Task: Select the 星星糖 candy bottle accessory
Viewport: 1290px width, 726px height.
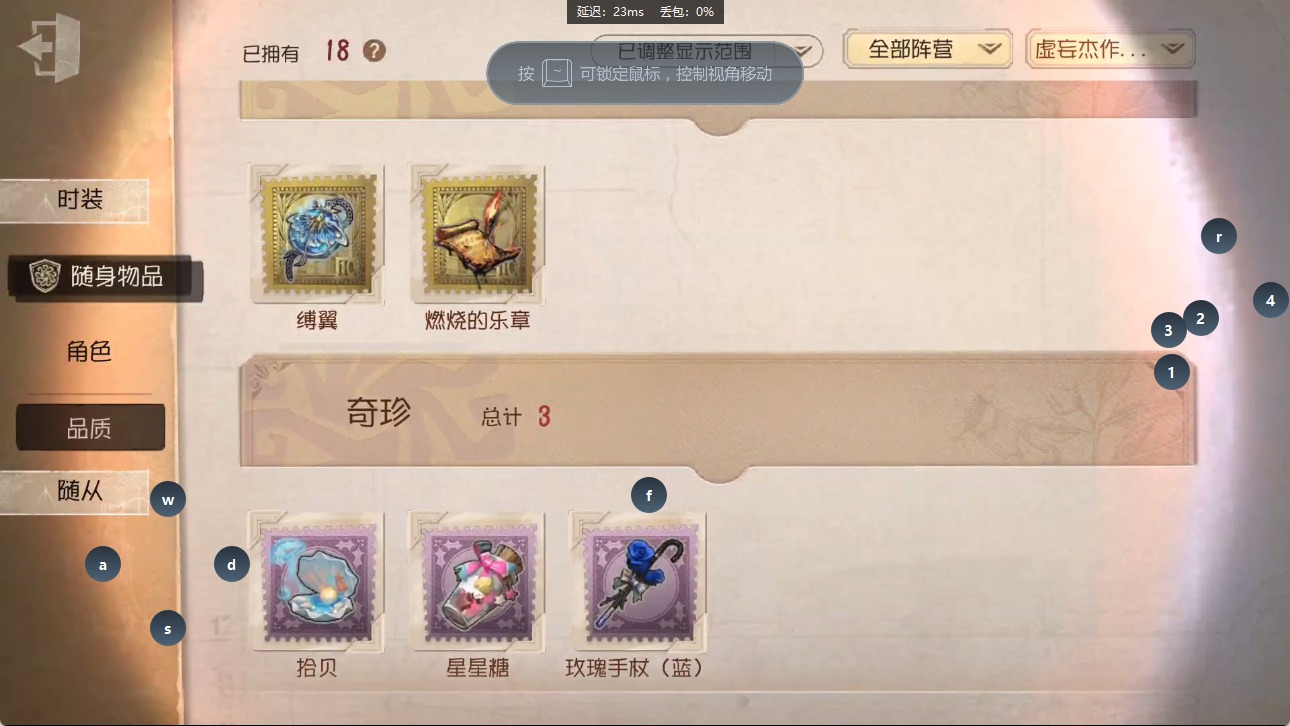Action: (x=477, y=581)
